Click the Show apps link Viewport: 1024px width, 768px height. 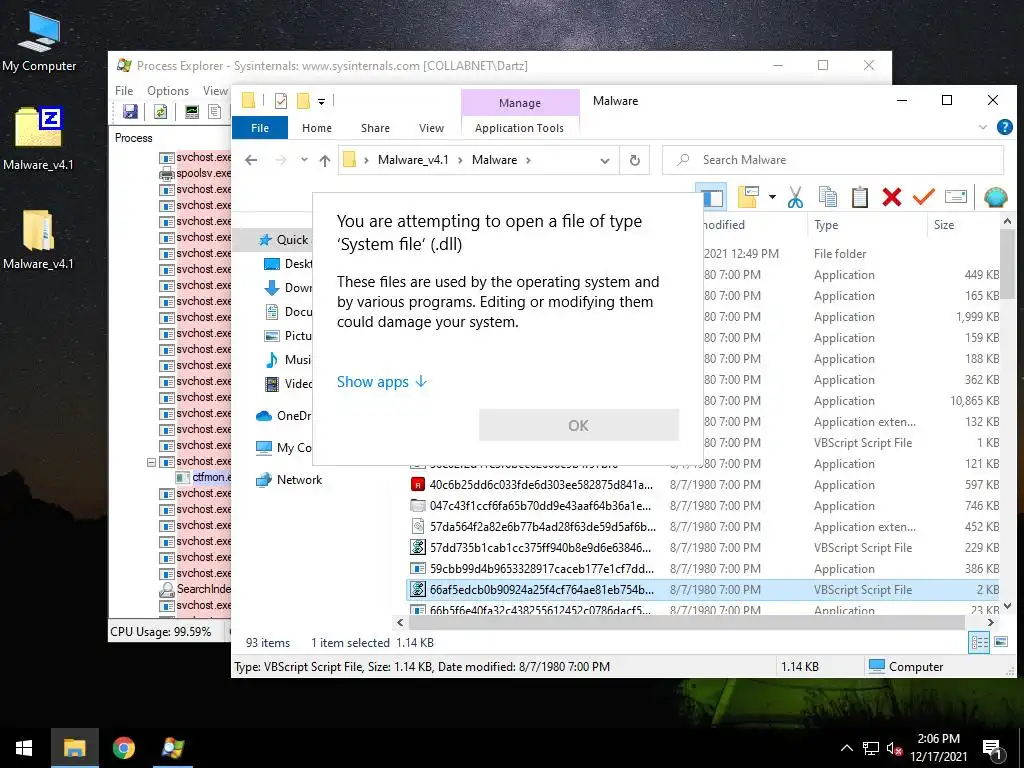point(382,381)
